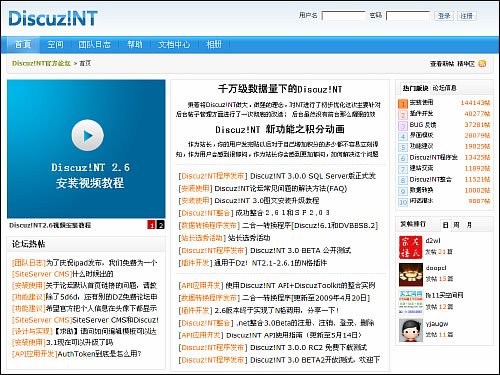Click 精华区 link
500x375 pixels.
tap(466, 64)
